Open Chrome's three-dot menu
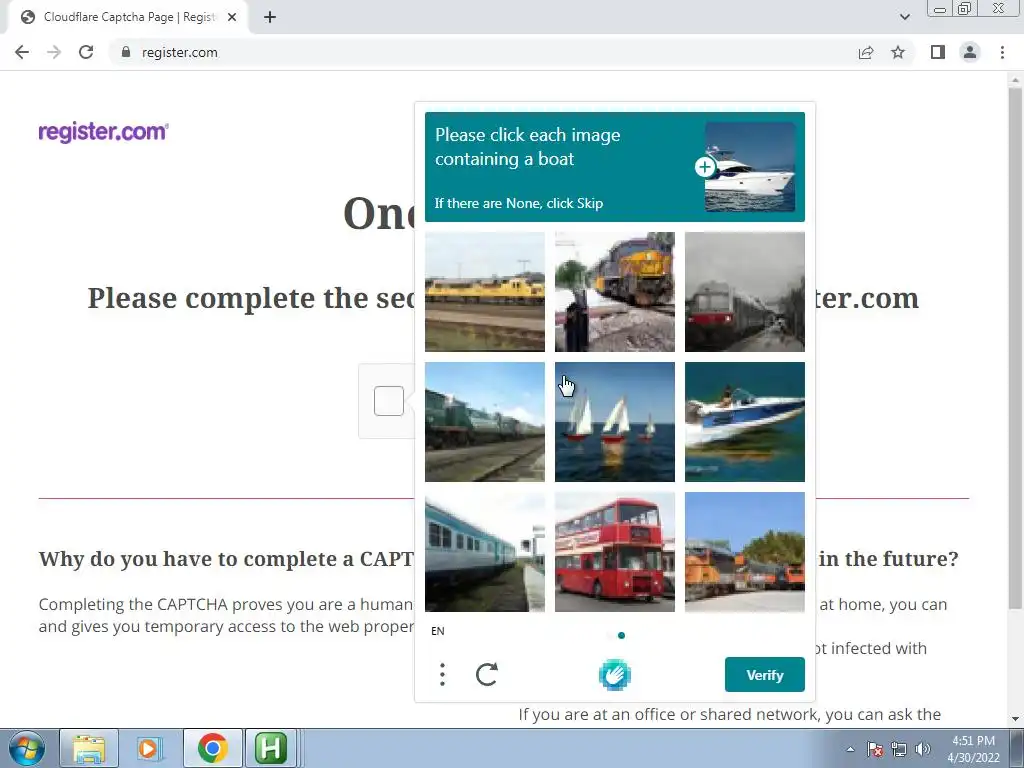This screenshot has height=768, width=1024. (1002, 52)
